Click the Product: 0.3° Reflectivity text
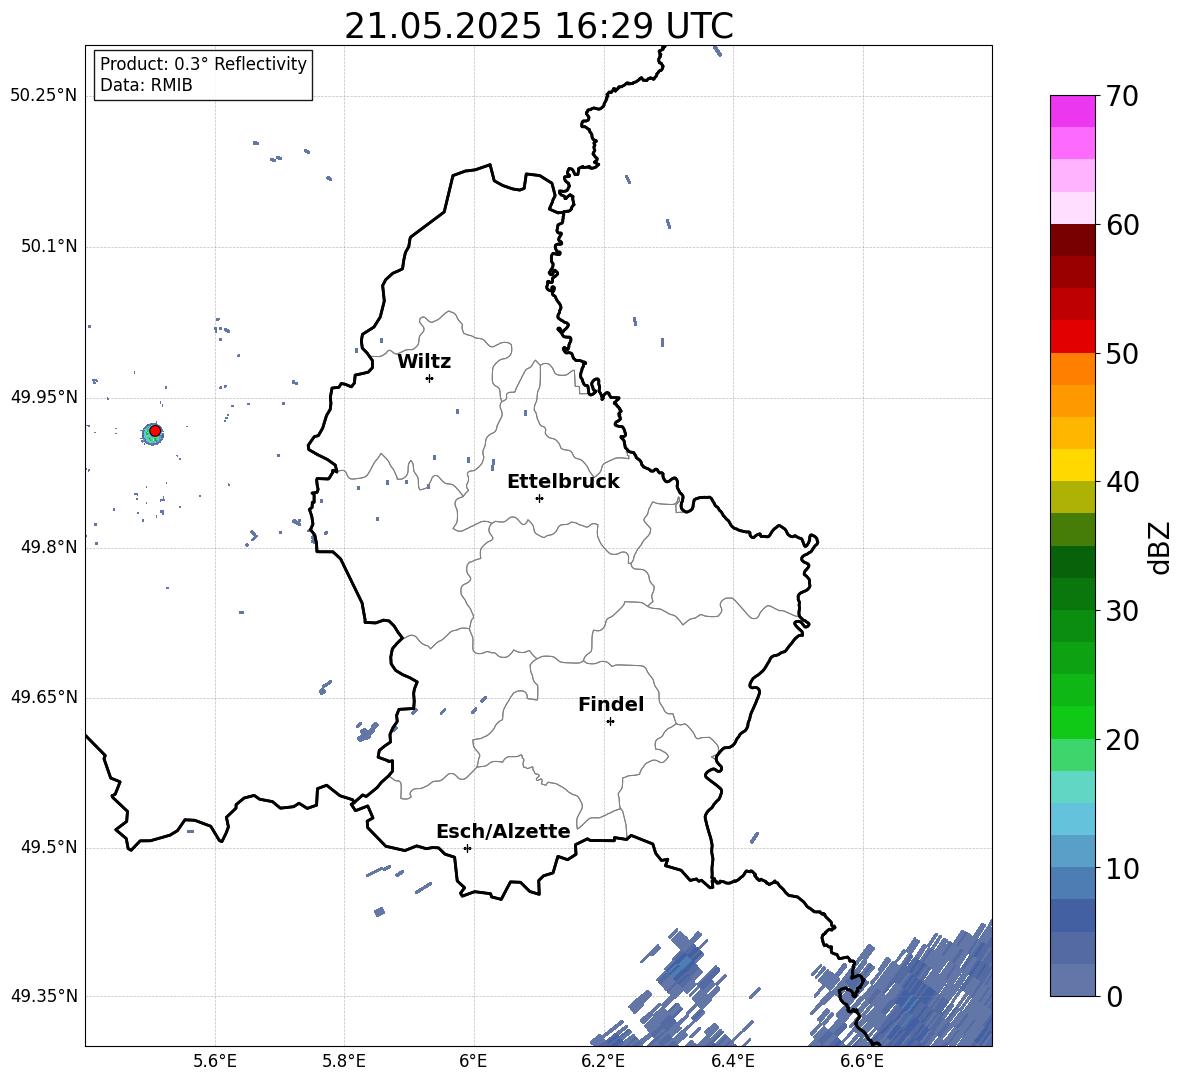 click(x=203, y=63)
